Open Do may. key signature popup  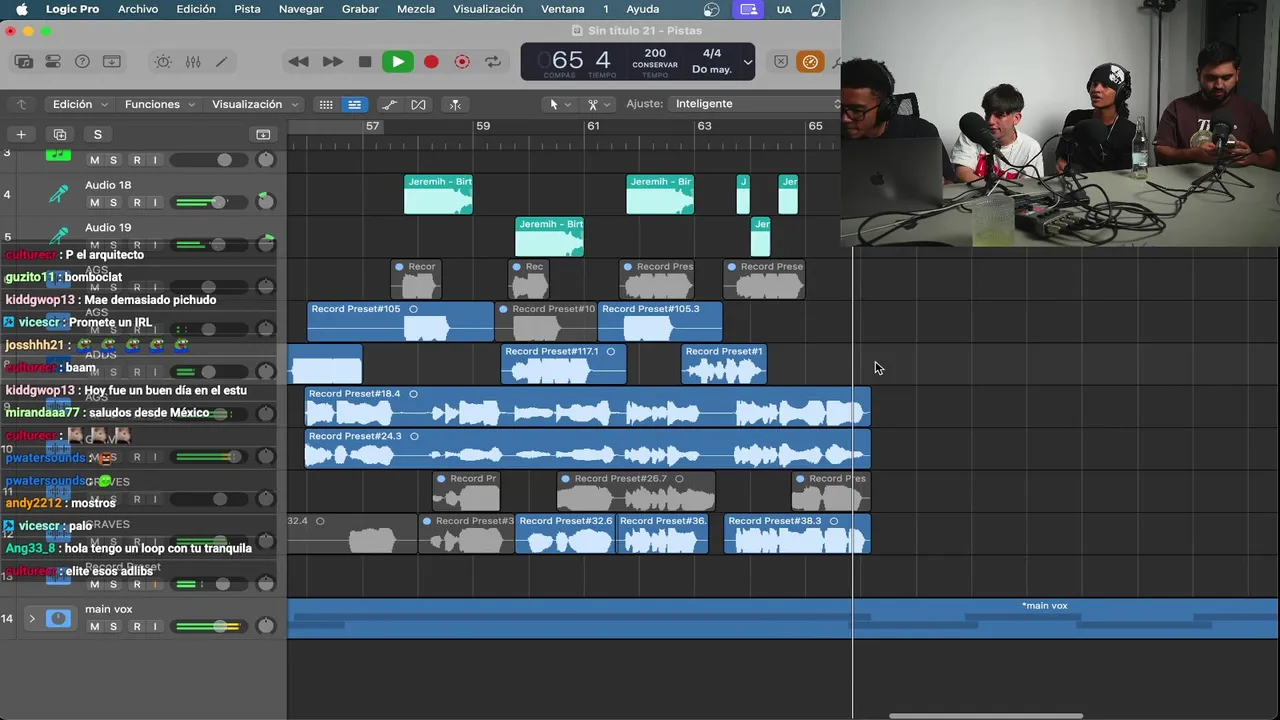[x=712, y=69]
